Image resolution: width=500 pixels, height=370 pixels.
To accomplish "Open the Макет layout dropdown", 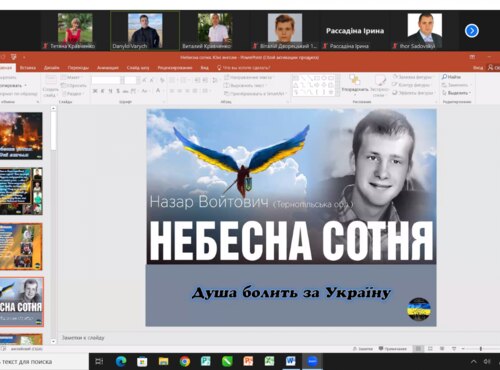I will [71, 77].
